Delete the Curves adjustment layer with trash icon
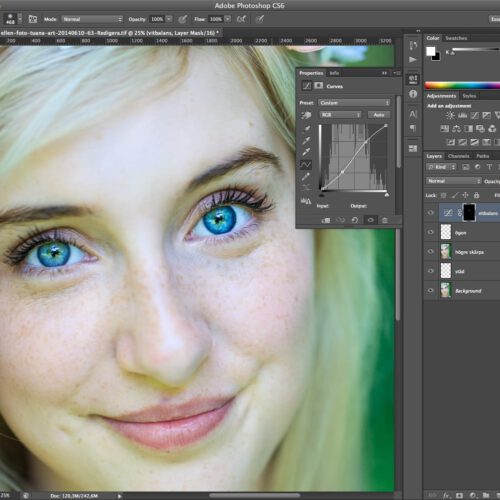 point(385,220)
